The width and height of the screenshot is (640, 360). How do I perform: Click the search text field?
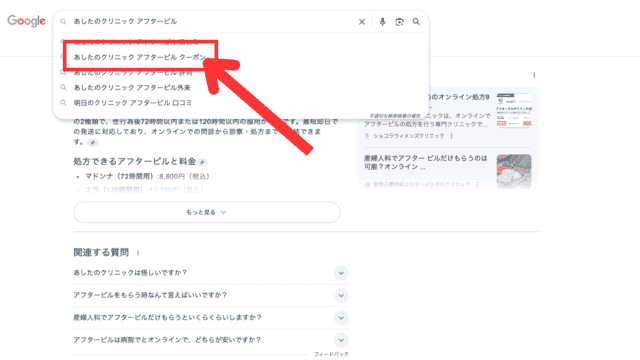(x=212, y=22)
